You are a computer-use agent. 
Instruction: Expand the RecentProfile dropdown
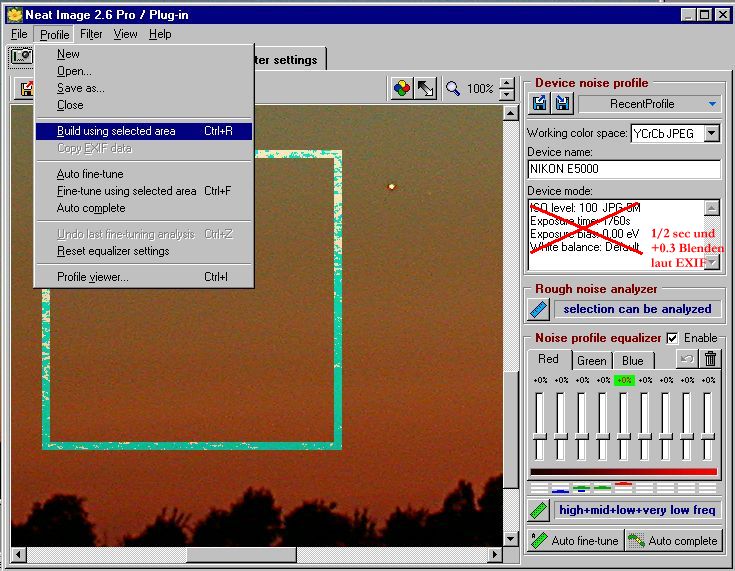click(711, 104)
